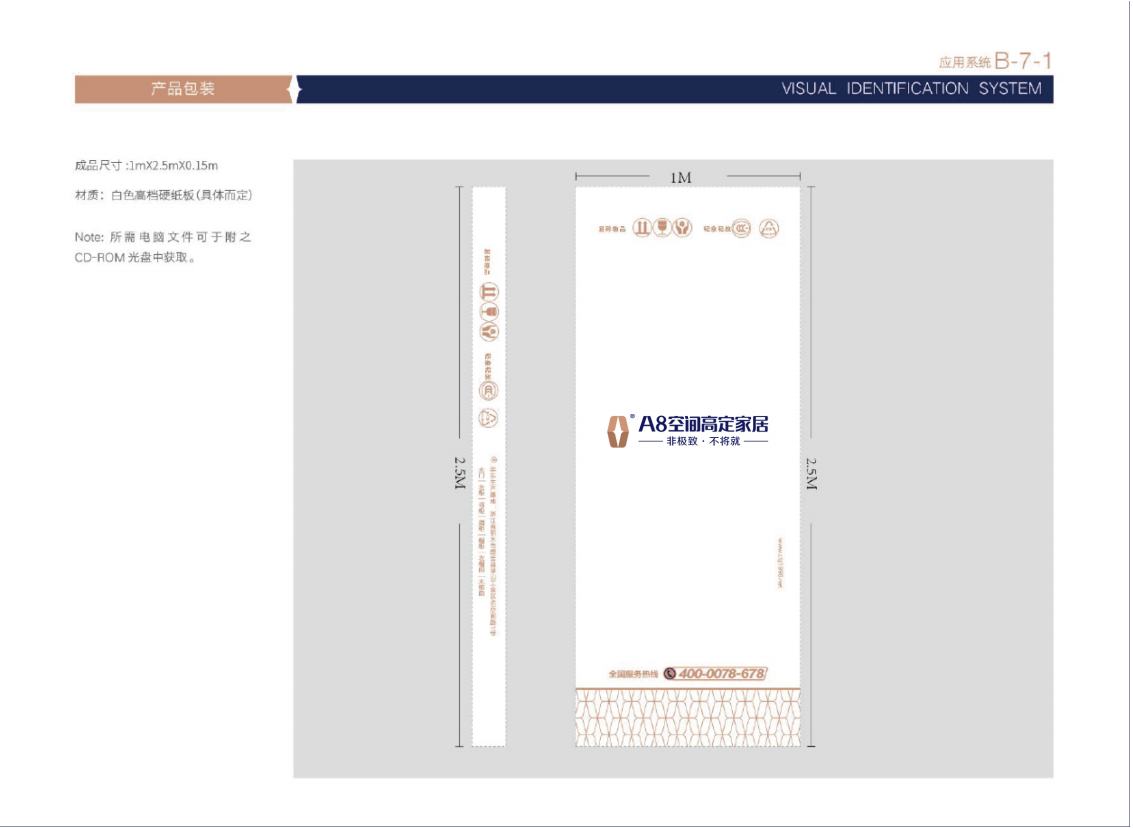Click the CCC certification mark on front panel

tap(741, 229)
